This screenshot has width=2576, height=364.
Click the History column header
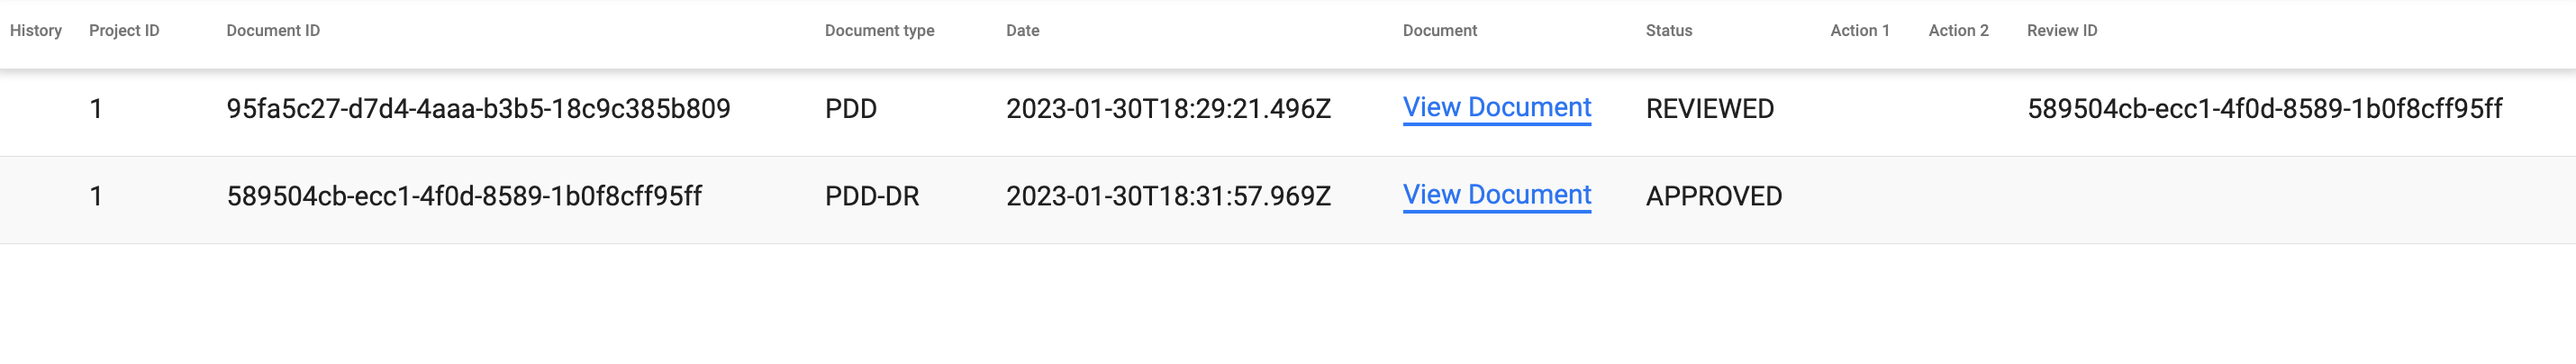[x=36, y=31]
